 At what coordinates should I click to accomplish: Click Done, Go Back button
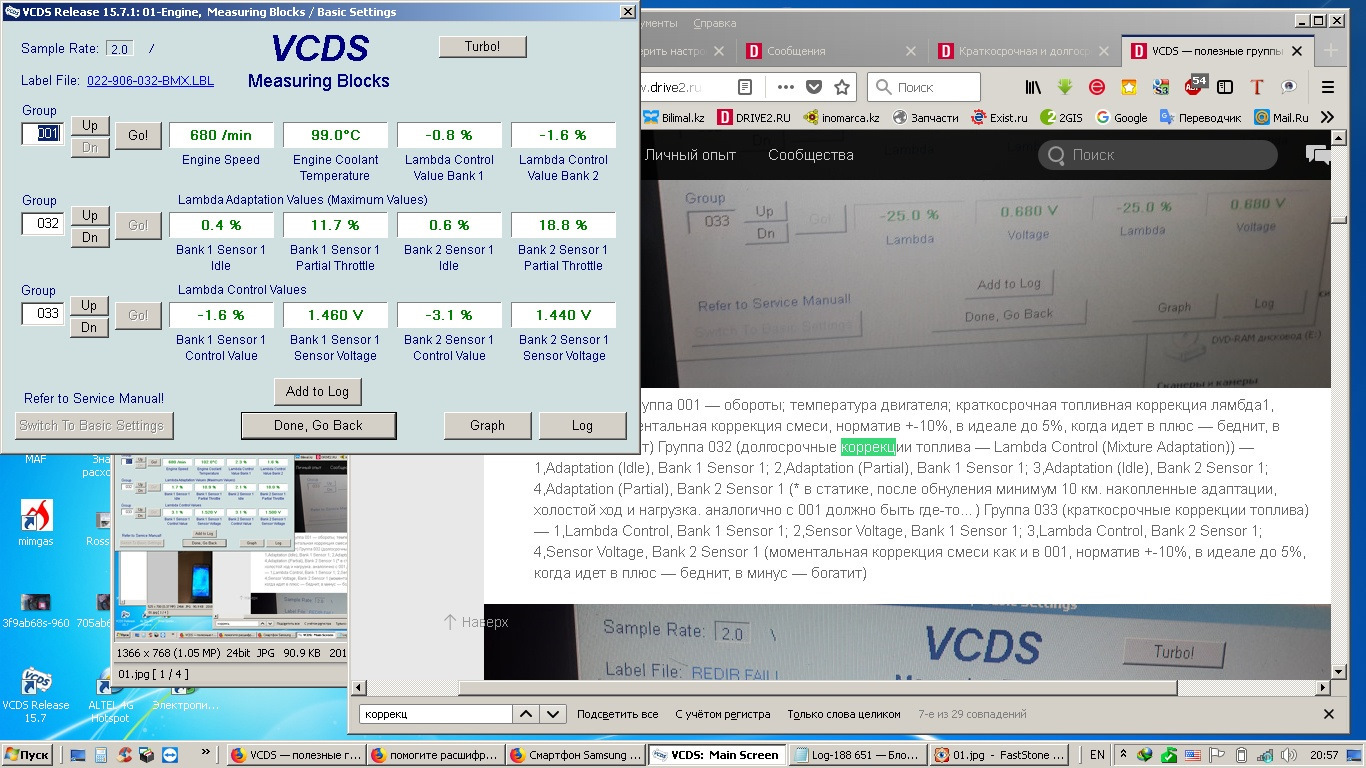click(319, 425)
